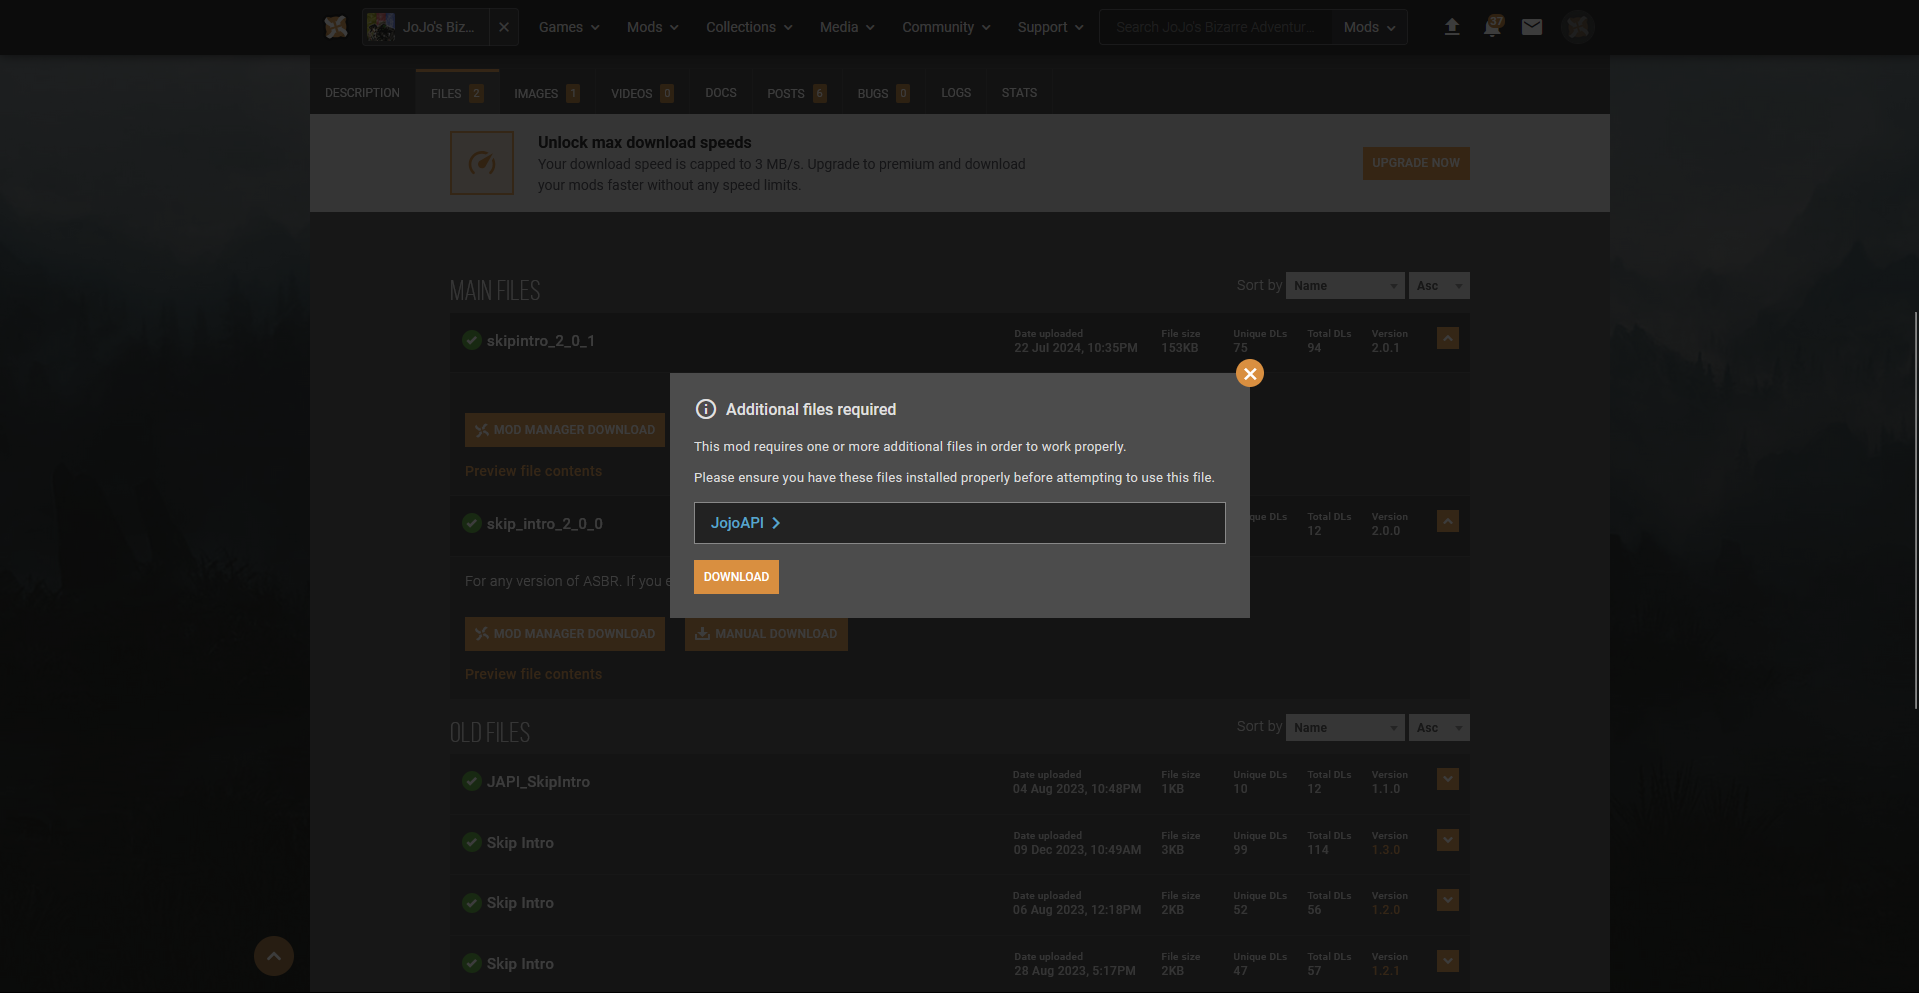Switch to the Files tab

pyautogui.click(x=457, y=93)
